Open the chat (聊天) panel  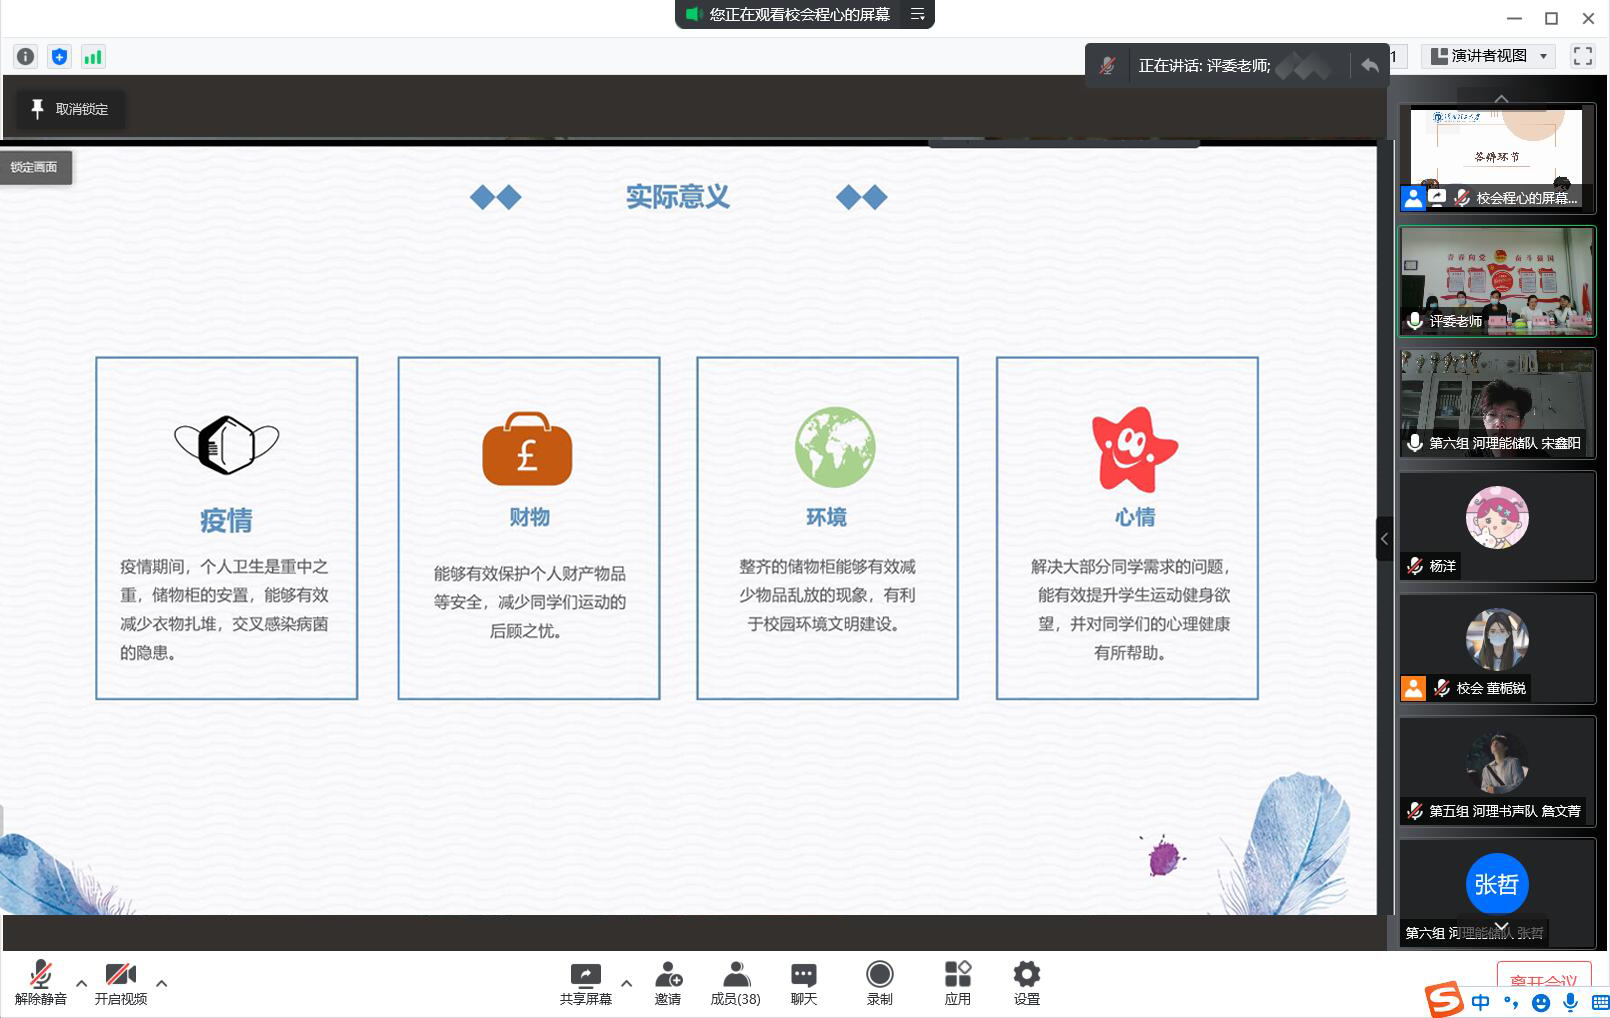[x=803, y=982]
